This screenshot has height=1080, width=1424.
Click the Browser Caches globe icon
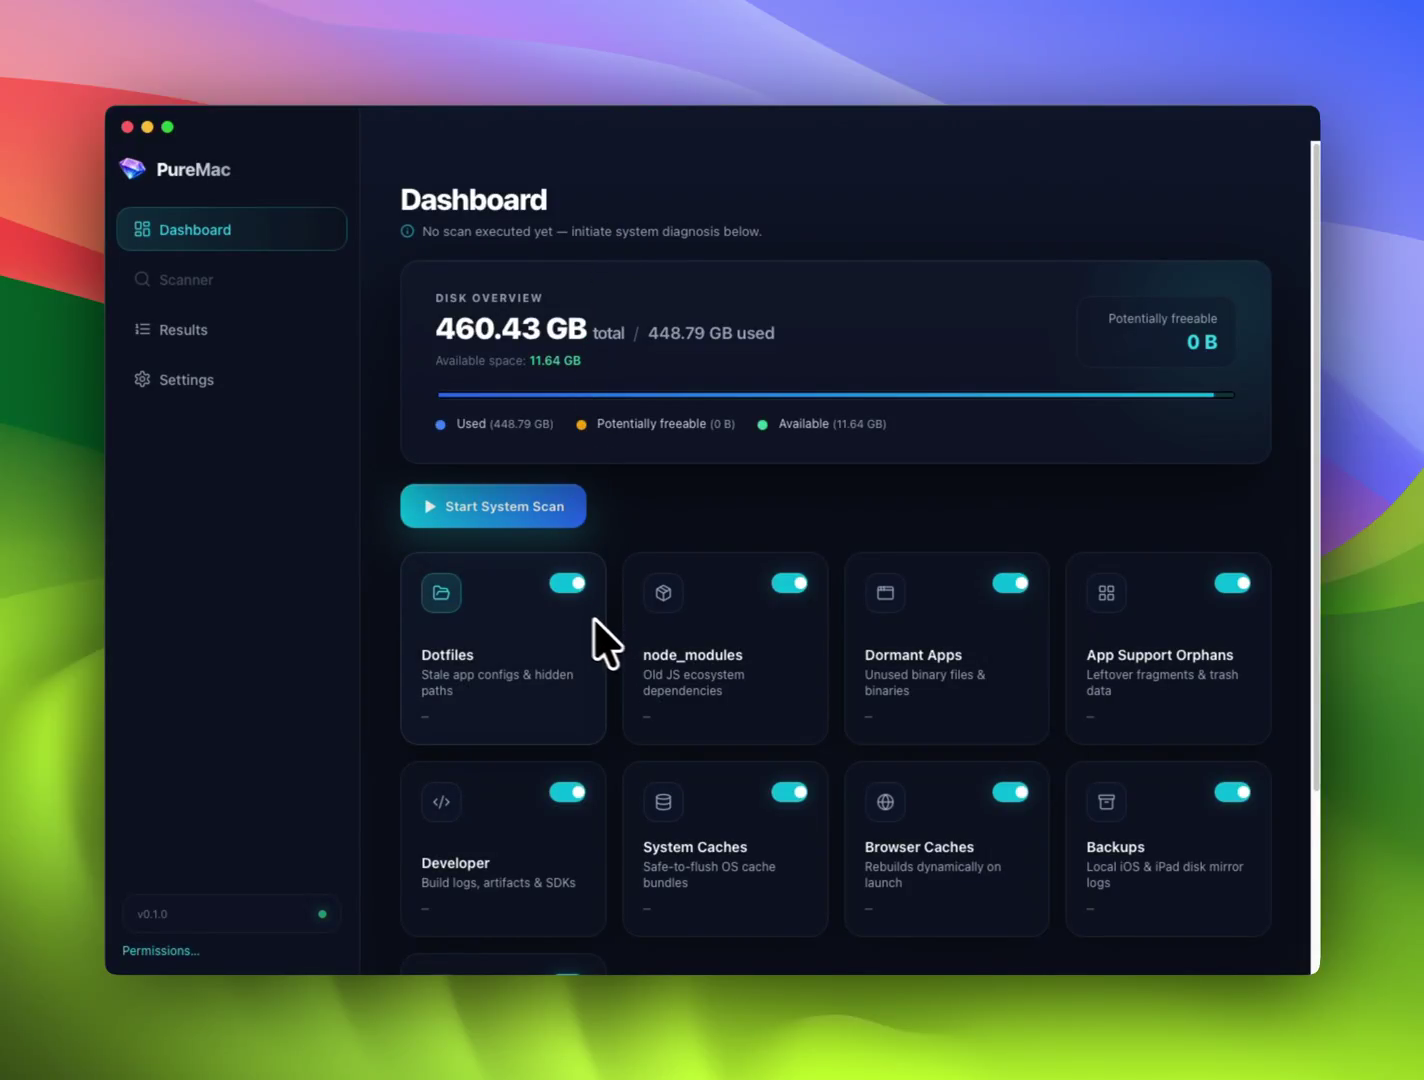pos(885,802)
